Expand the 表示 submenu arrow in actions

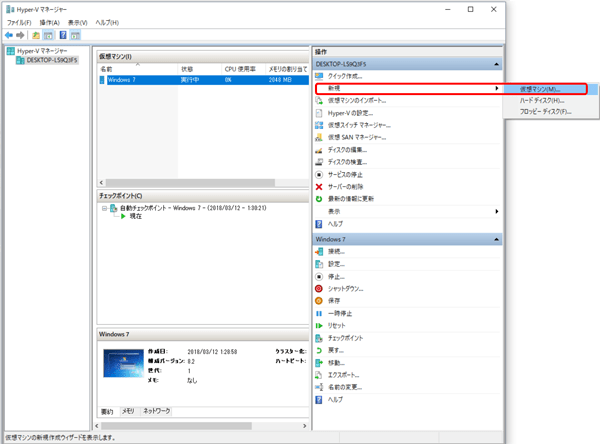click(x=496, y=211)
